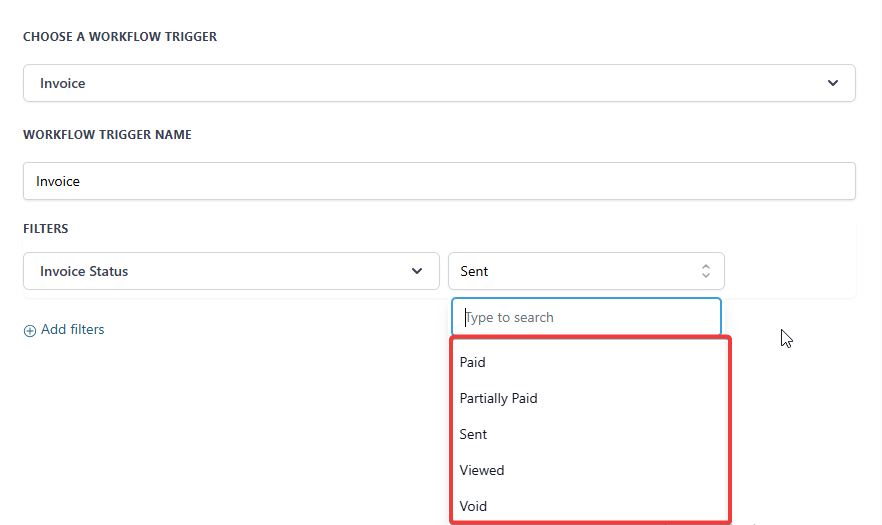
Task: Click the Choose a Workflow Trigger heading
Action: pyautogui.click(x=120, y=37)
